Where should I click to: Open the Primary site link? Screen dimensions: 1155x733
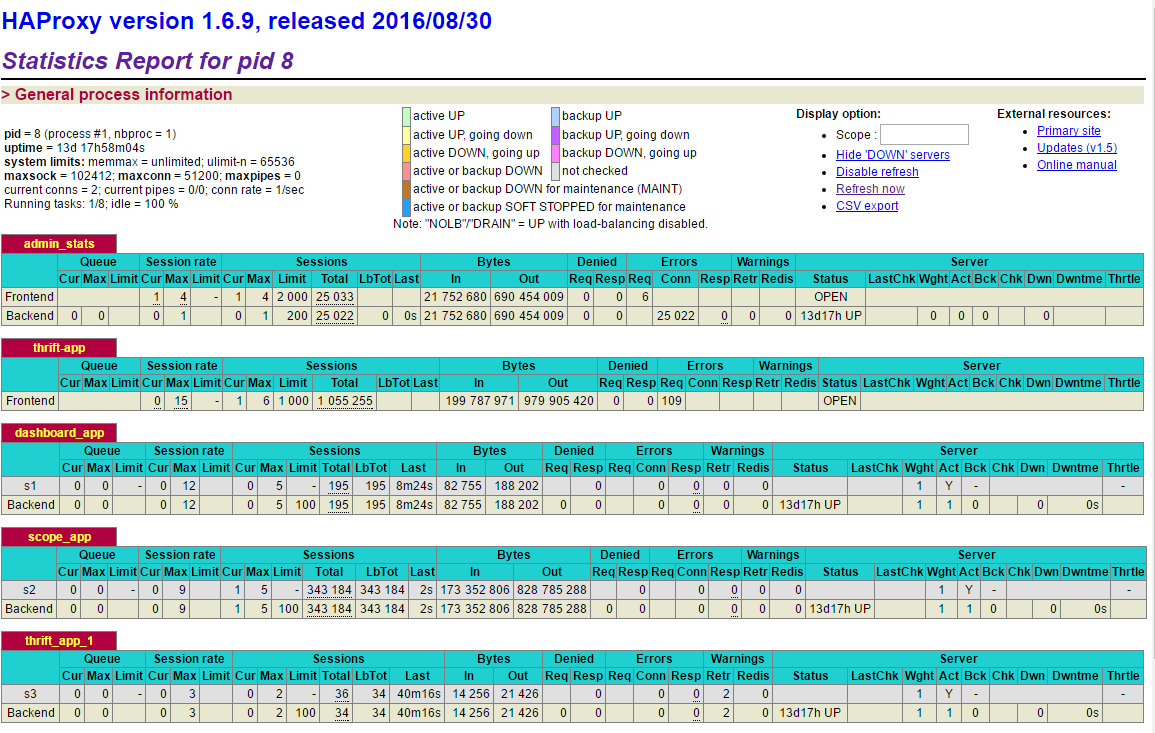tap(1068, 131)
